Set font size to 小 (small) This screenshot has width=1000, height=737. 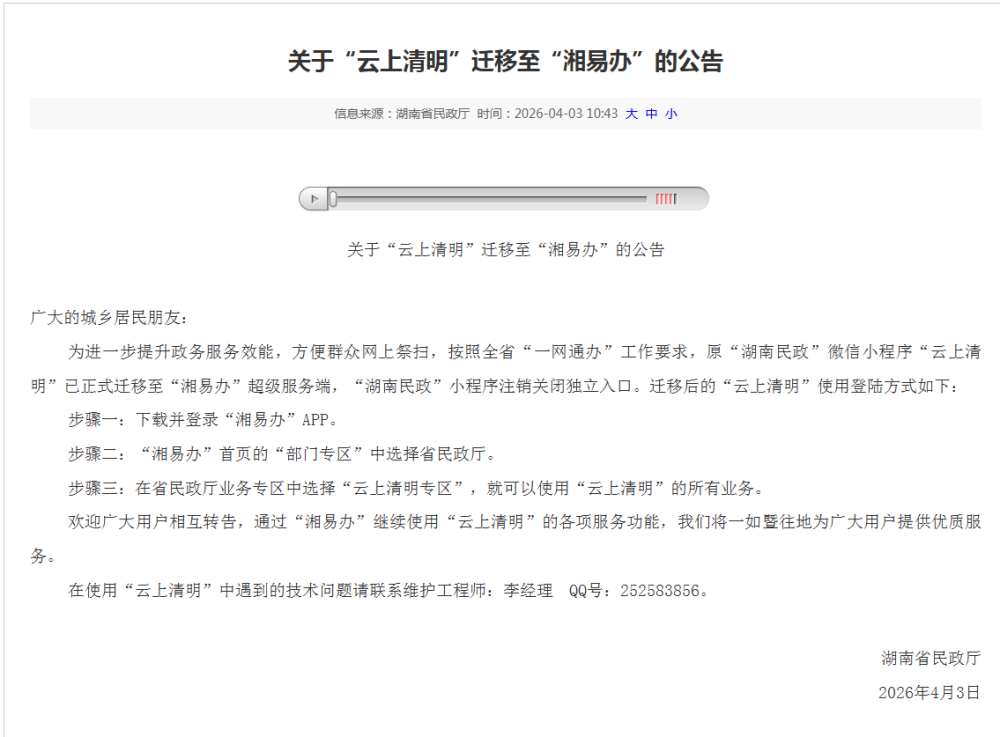pos(671,113)
